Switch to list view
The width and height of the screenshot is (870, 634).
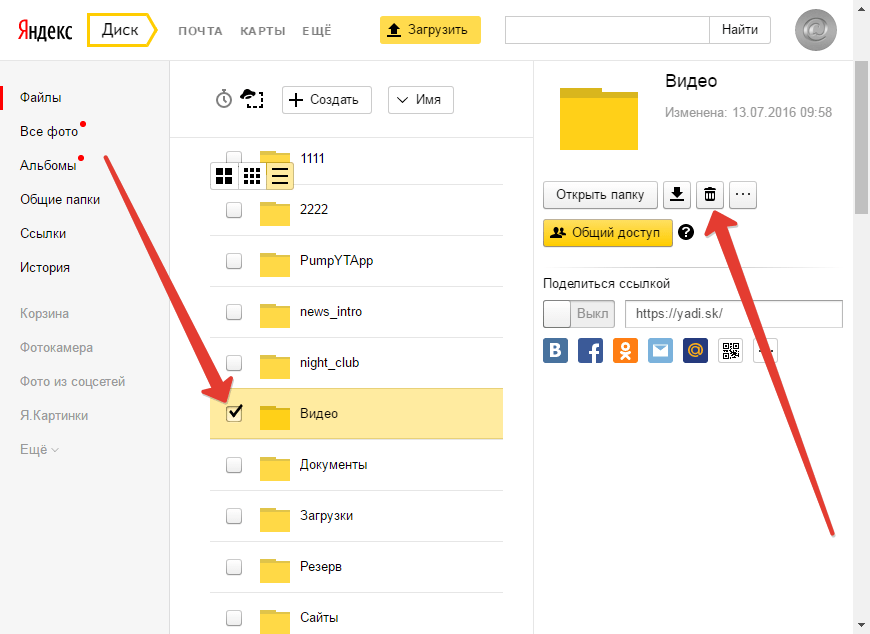pyautogui.click(x=280, y=176)
